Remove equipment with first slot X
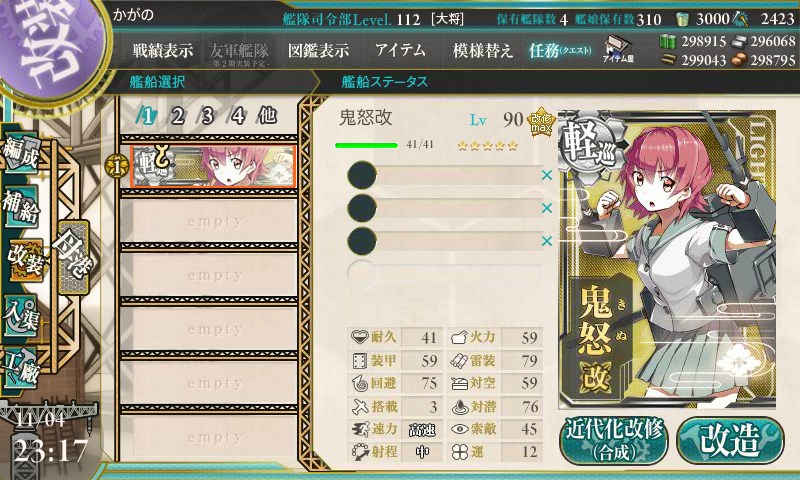800x480 pixels. [x=547, y=175]
